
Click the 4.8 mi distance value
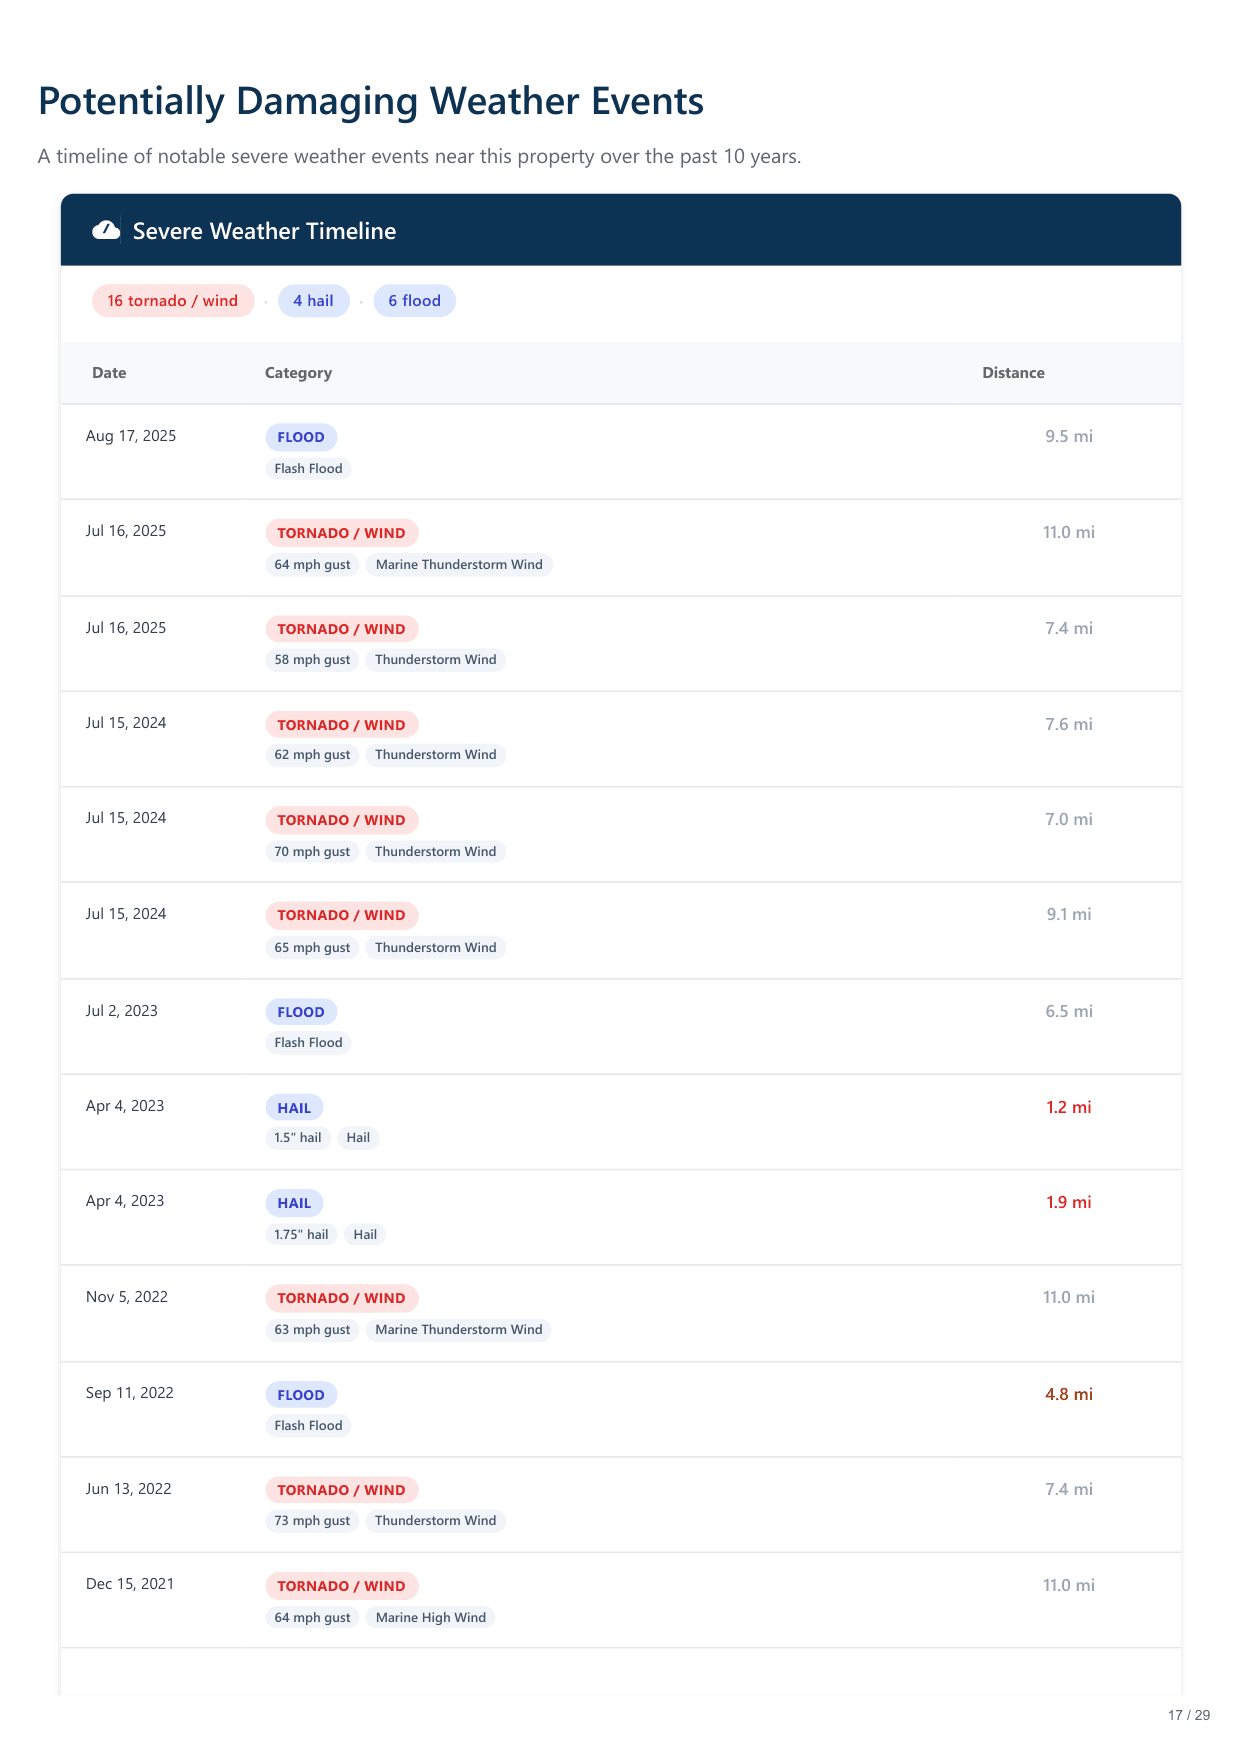(1068, 1394)
